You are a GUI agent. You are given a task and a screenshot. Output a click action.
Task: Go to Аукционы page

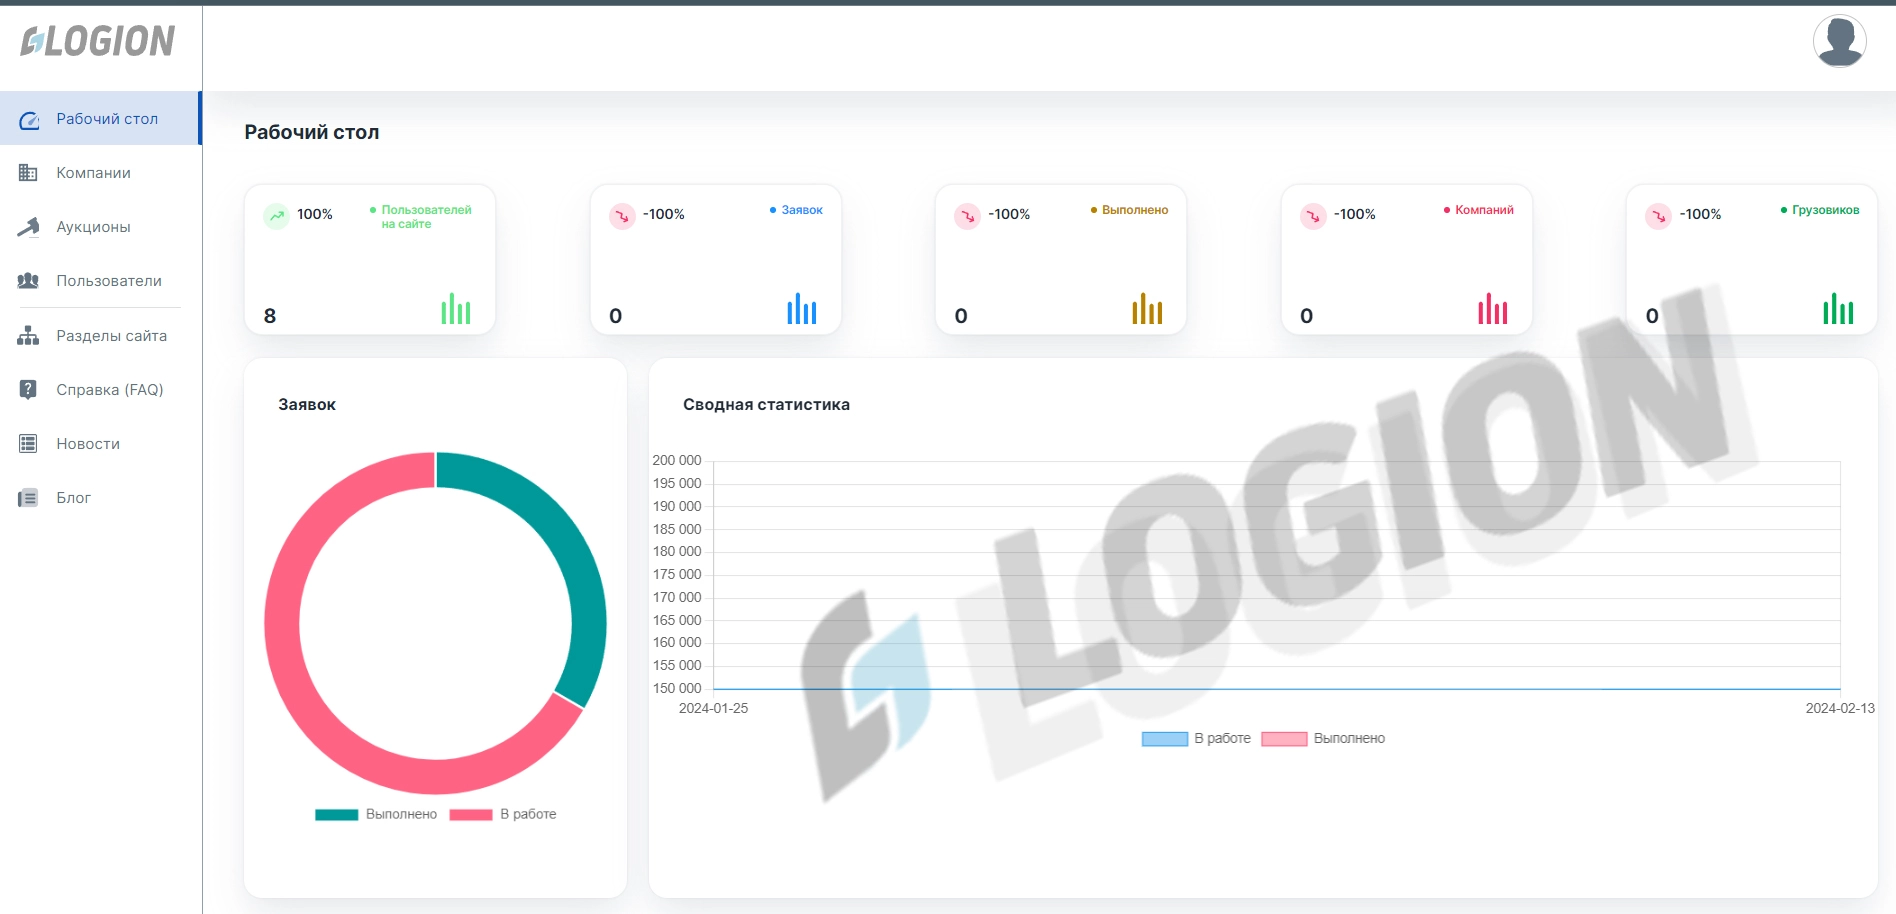point(100,227)
